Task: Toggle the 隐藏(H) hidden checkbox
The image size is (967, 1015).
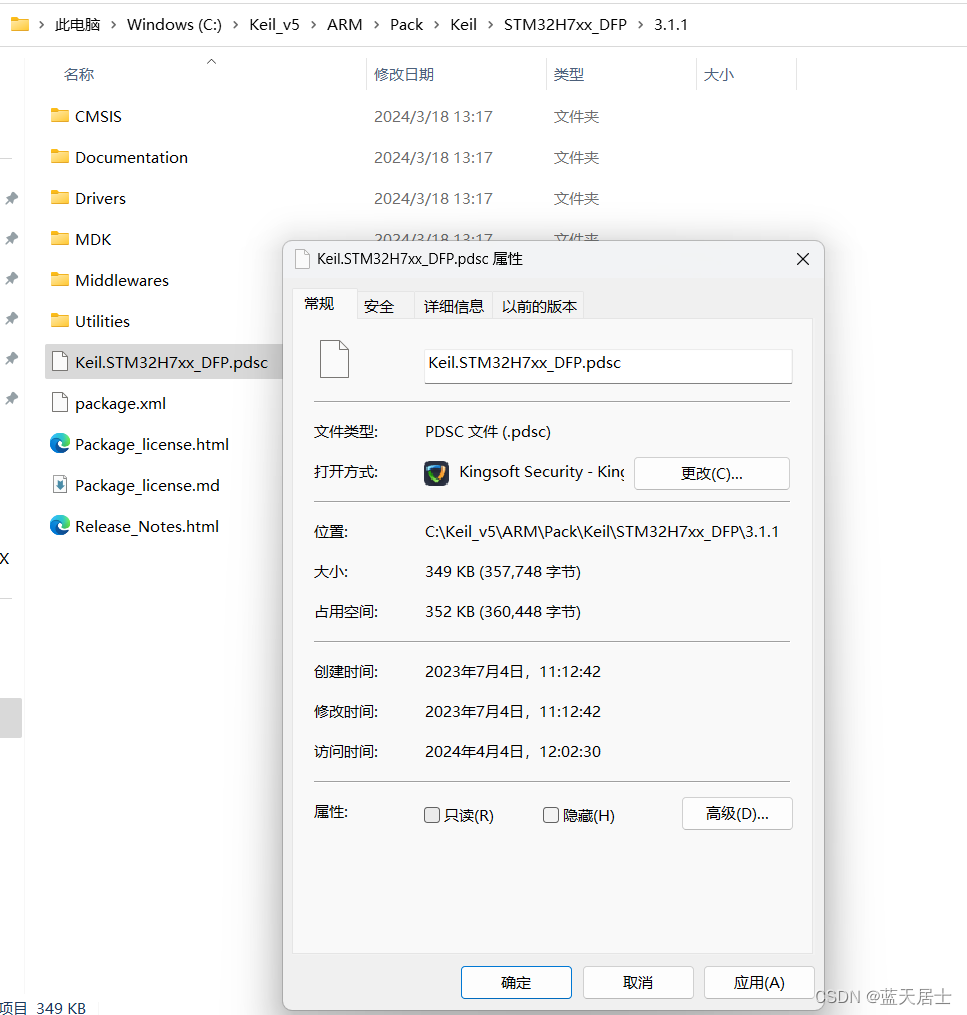Action: [551, 815]
